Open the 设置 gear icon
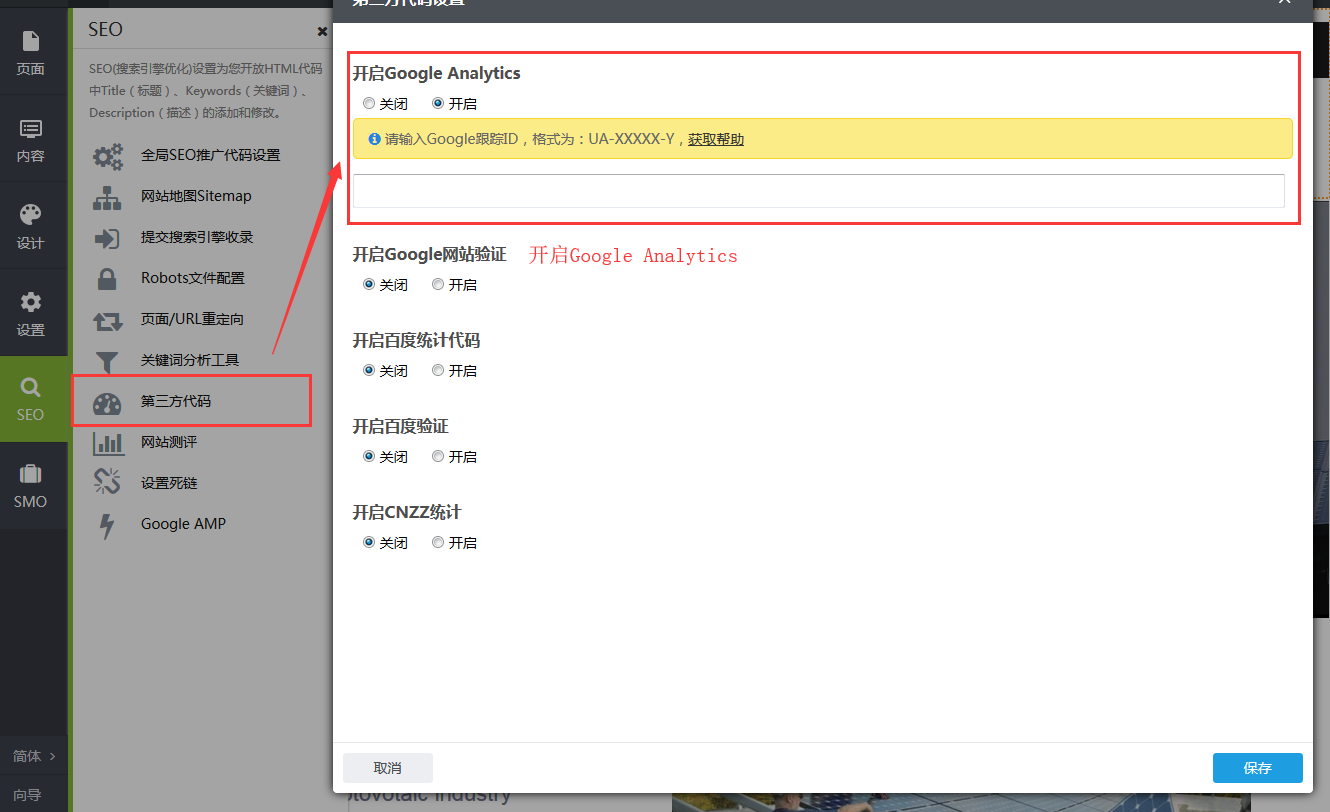 click(30, 302)
